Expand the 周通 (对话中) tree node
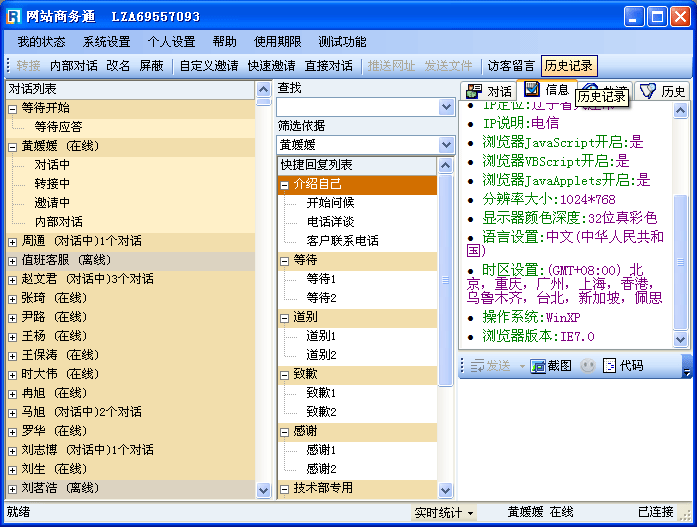Screen dimensions: 697x527 click(x=12, y=241)
